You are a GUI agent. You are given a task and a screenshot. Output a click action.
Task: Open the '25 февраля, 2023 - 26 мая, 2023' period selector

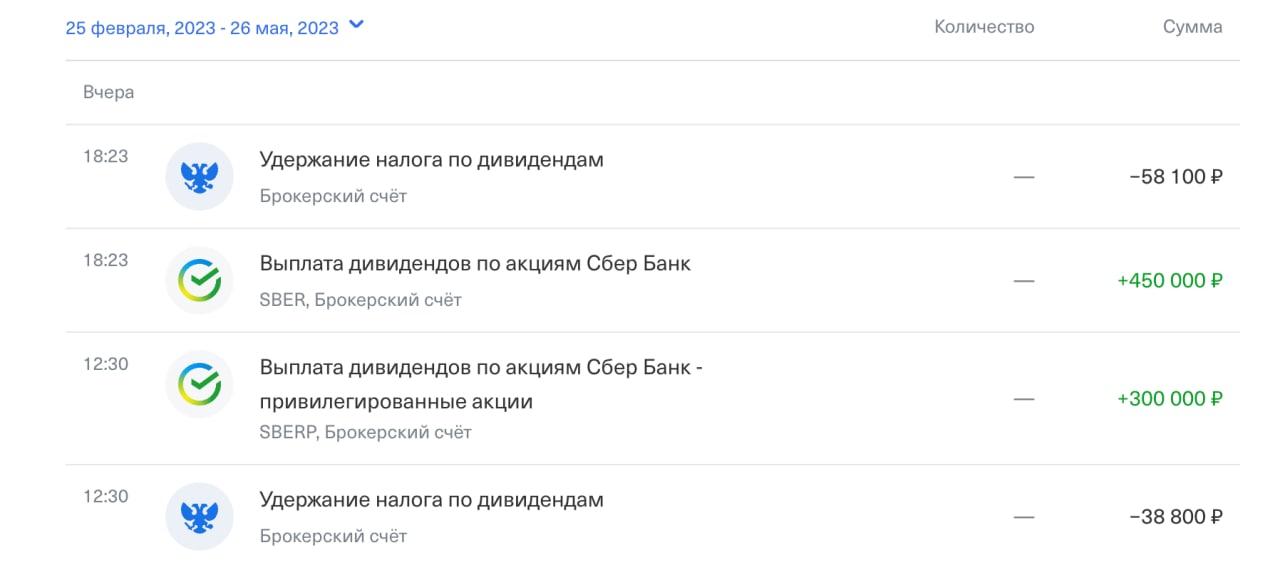(215, 28)
